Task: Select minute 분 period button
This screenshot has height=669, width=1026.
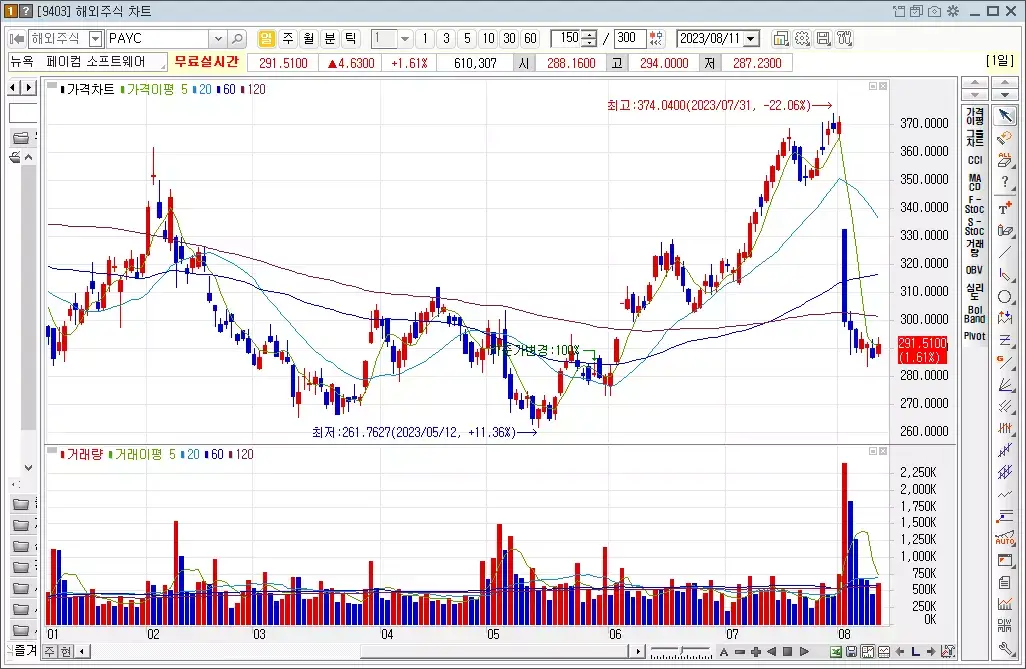Action: point(330,39)
